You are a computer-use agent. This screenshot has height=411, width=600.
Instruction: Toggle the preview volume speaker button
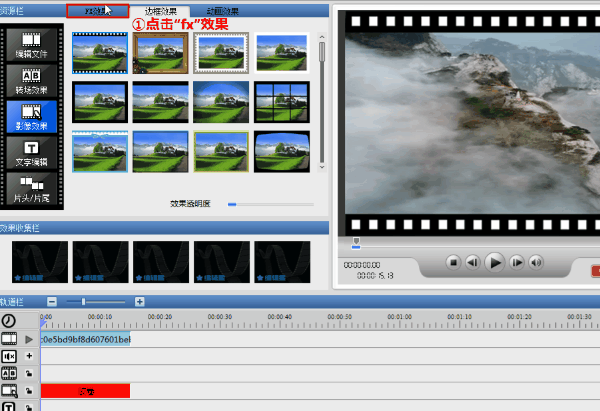tap(536, 263)
